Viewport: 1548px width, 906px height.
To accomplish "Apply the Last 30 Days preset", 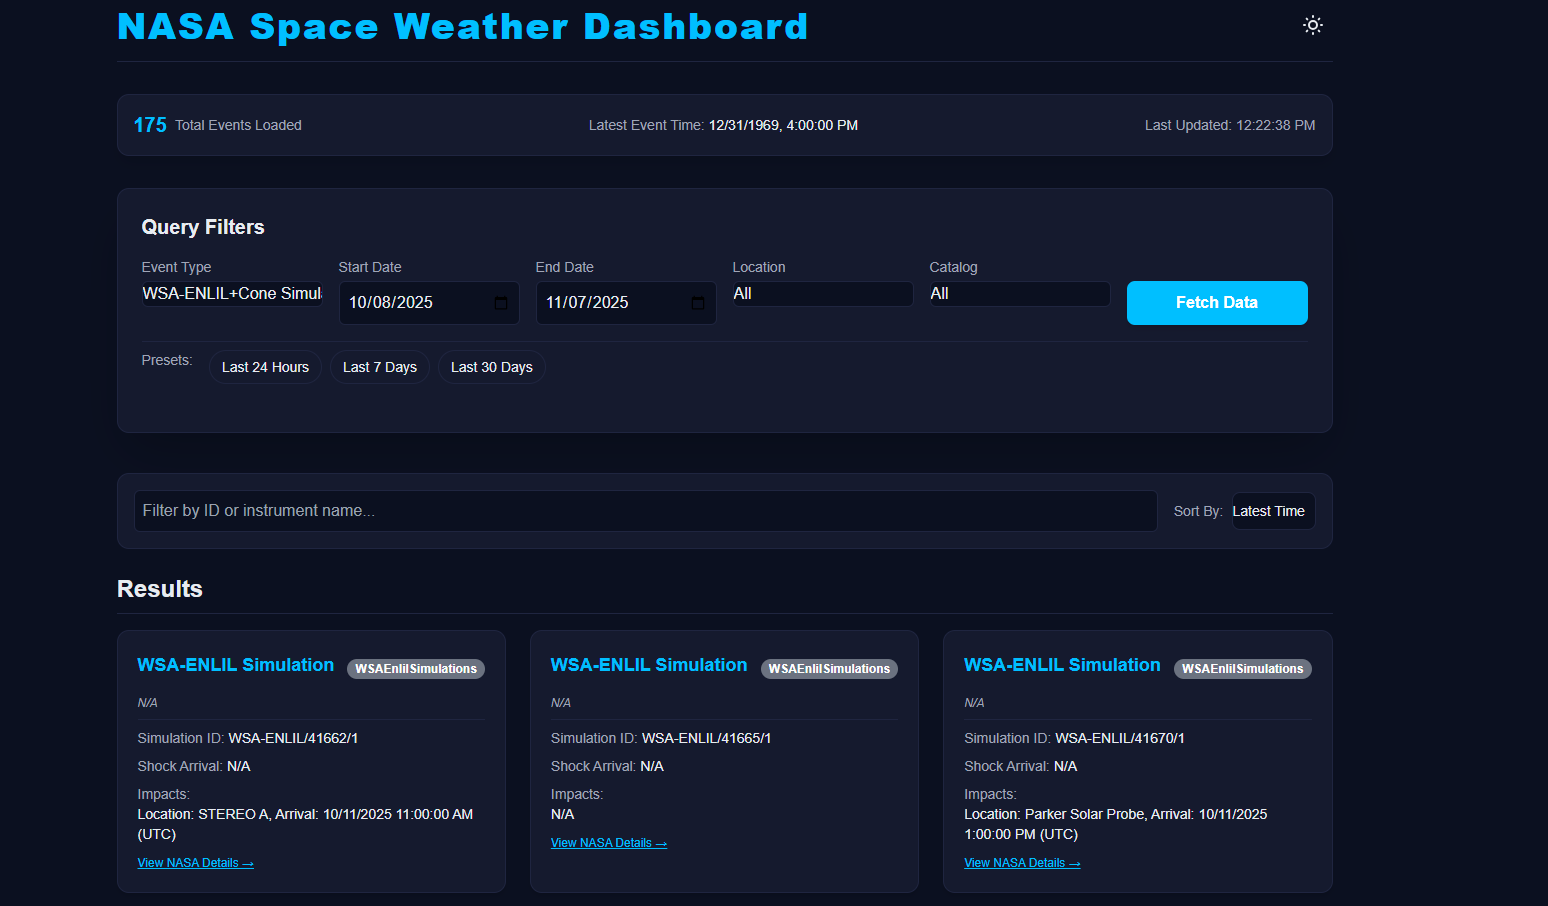I will [491, 366].
